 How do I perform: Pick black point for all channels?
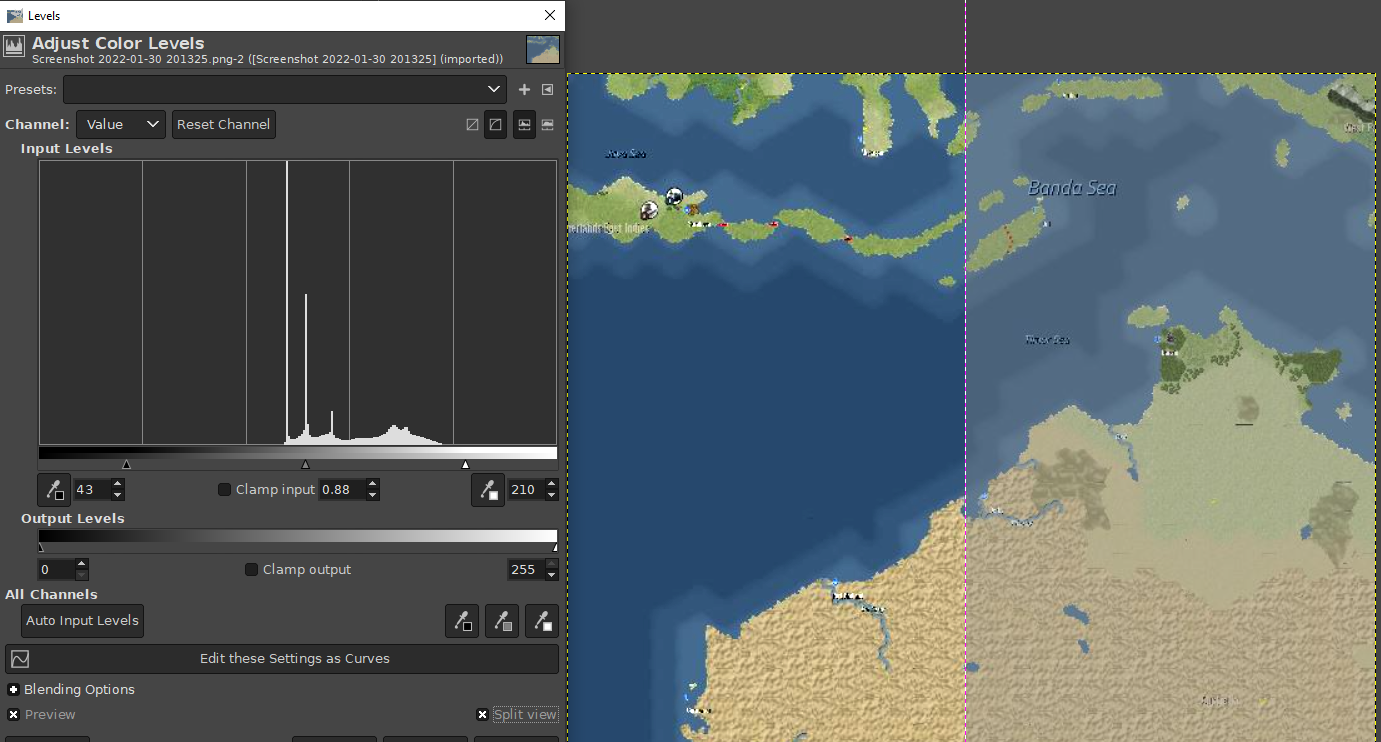tap(462, 621)
